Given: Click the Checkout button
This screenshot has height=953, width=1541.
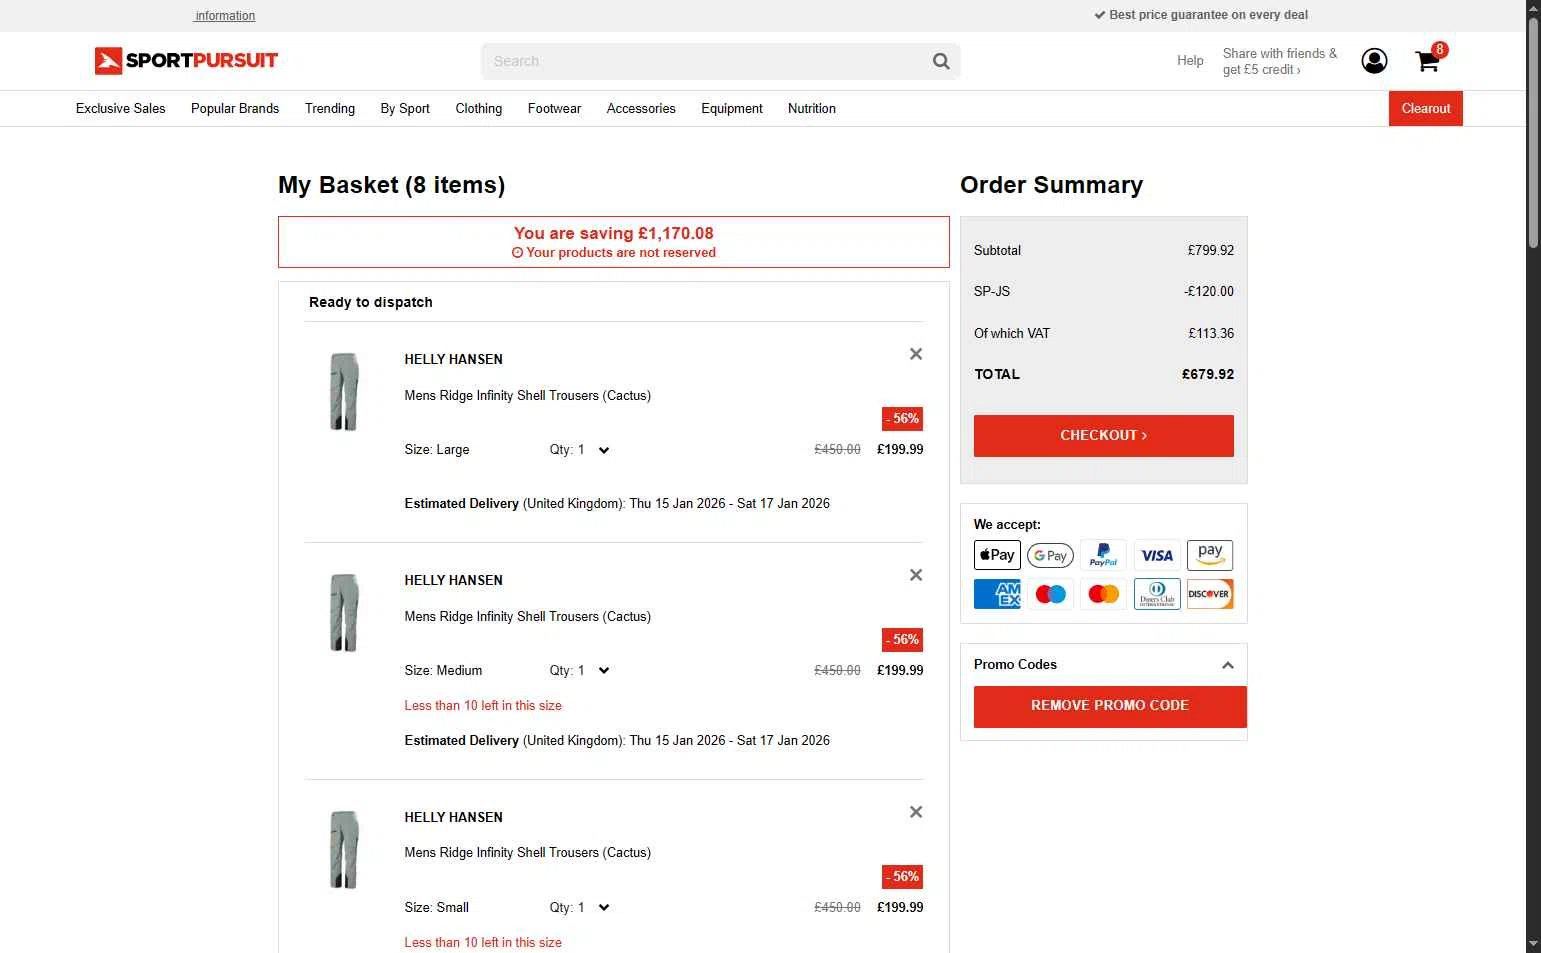Looking at the screenshot, I should pyautogui.click(x=1104, y=436).
